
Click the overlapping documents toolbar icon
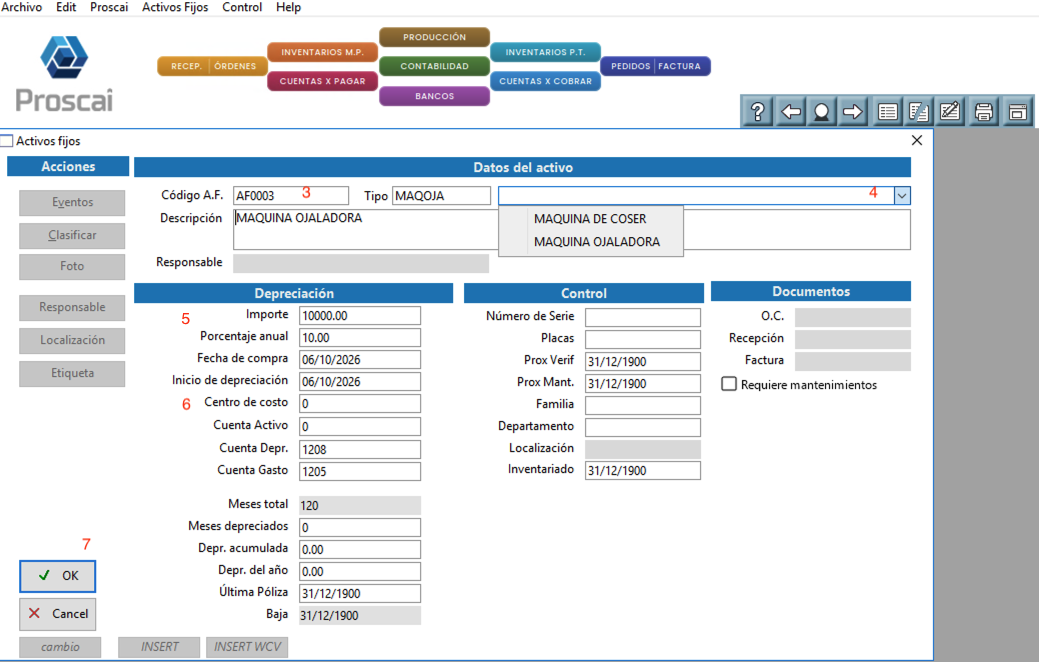coord(918,111)
